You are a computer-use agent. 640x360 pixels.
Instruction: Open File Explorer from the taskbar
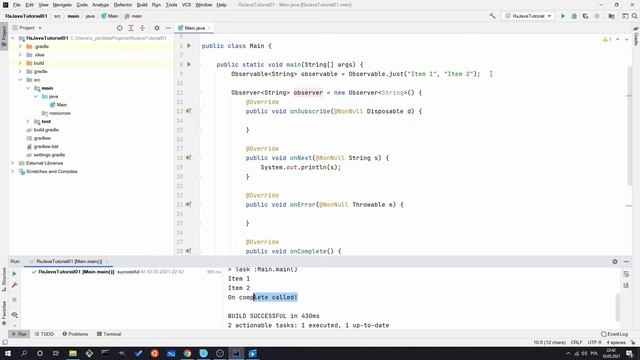[73, 353]
